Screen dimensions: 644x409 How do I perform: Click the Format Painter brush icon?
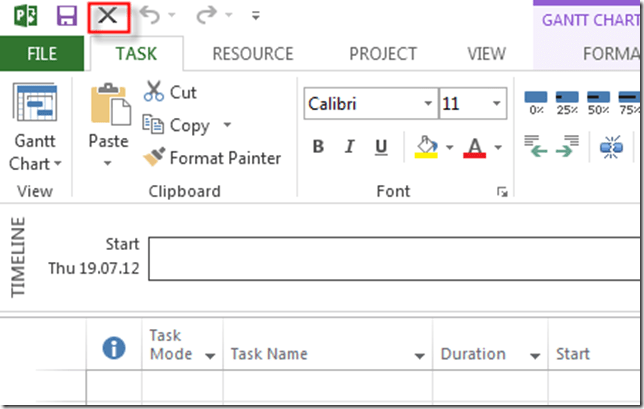(x=154, y=158)
